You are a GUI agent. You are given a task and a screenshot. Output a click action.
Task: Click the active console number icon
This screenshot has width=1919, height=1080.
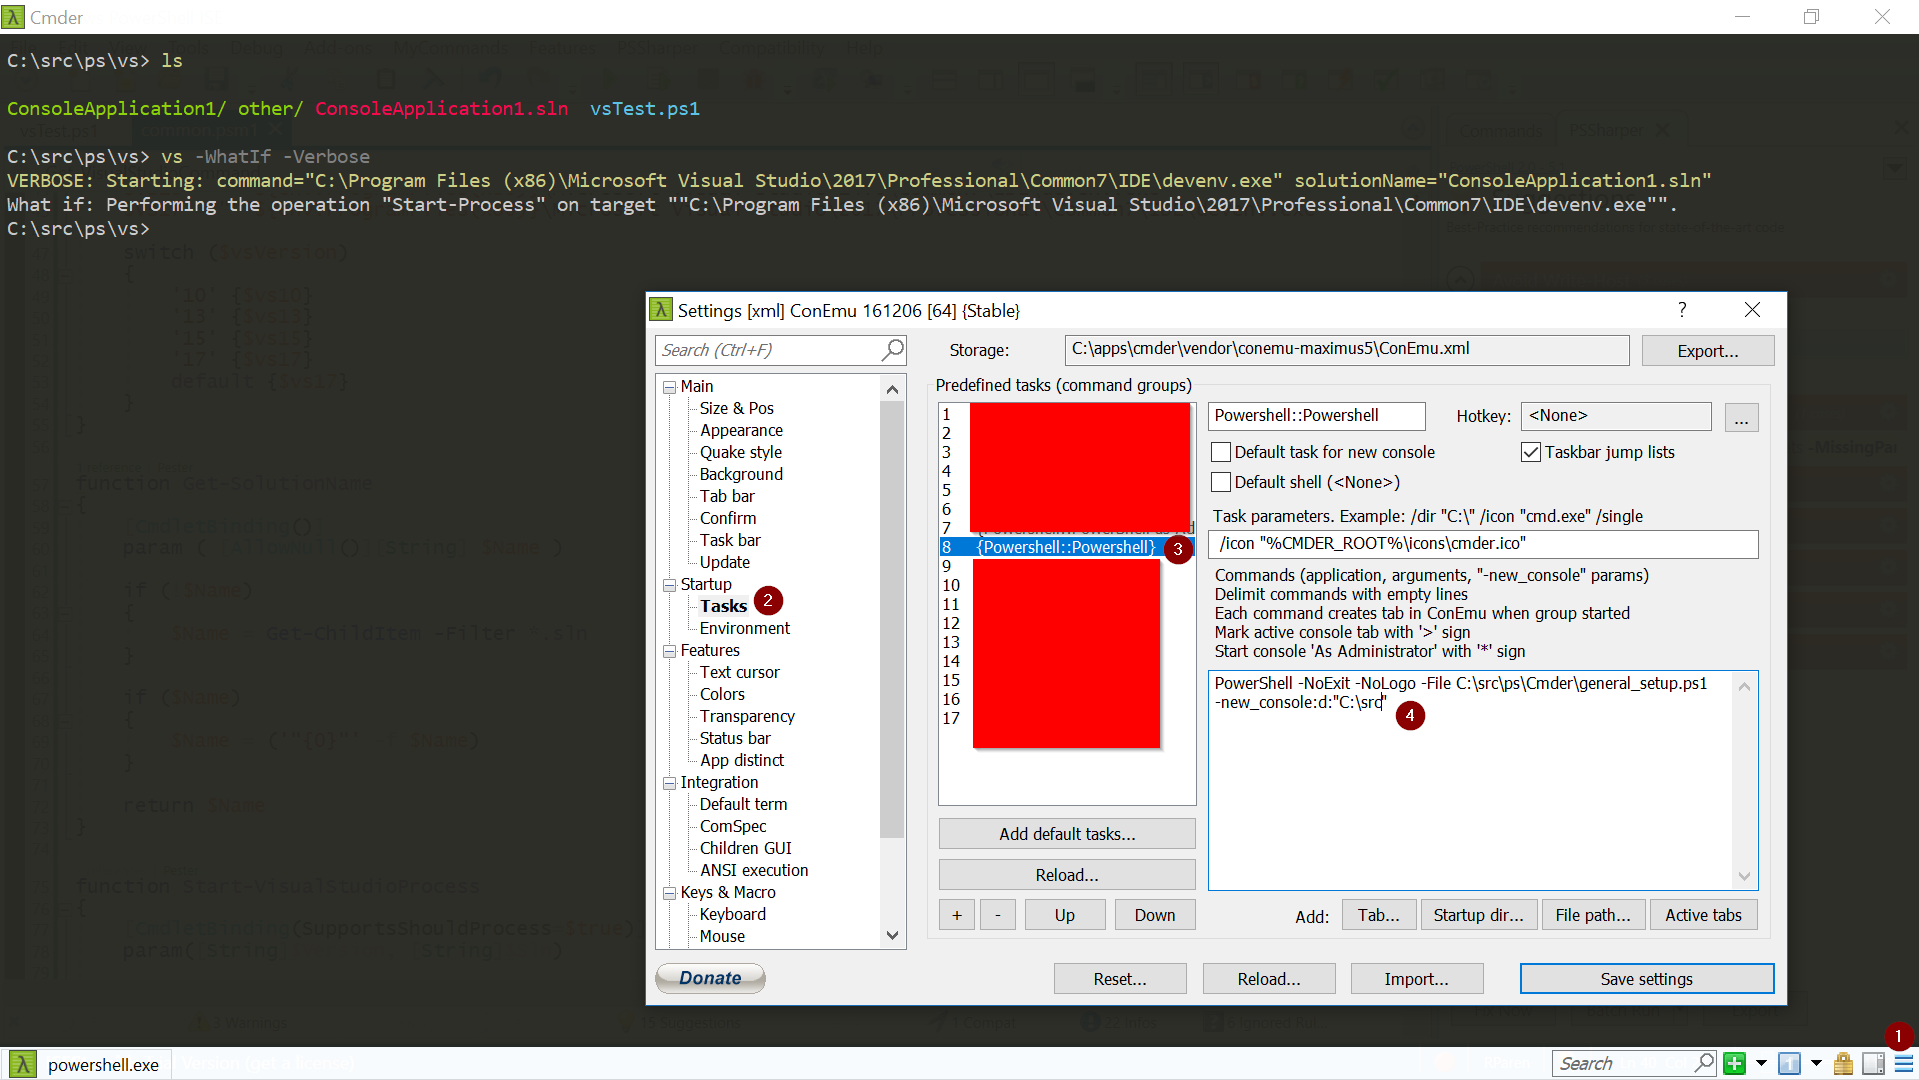[x=1790, y=1063]
